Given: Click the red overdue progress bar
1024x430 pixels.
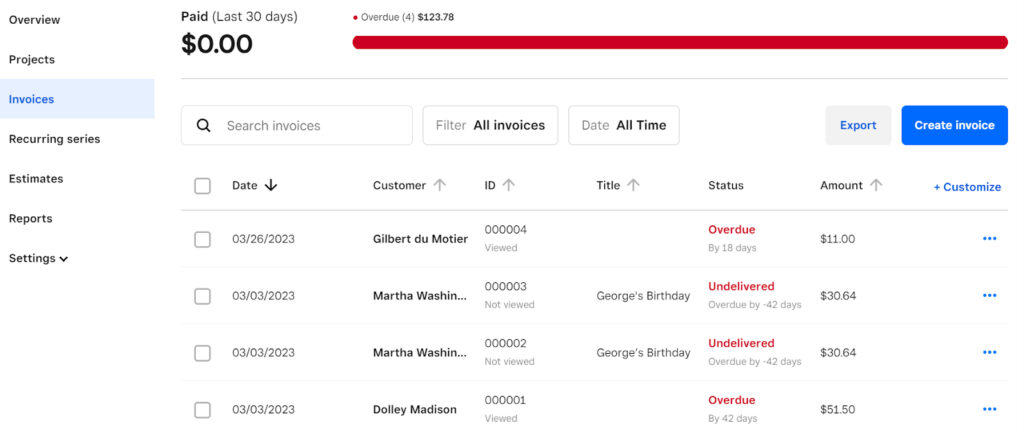Looking at the screenshot, I should tap(680, 42).
